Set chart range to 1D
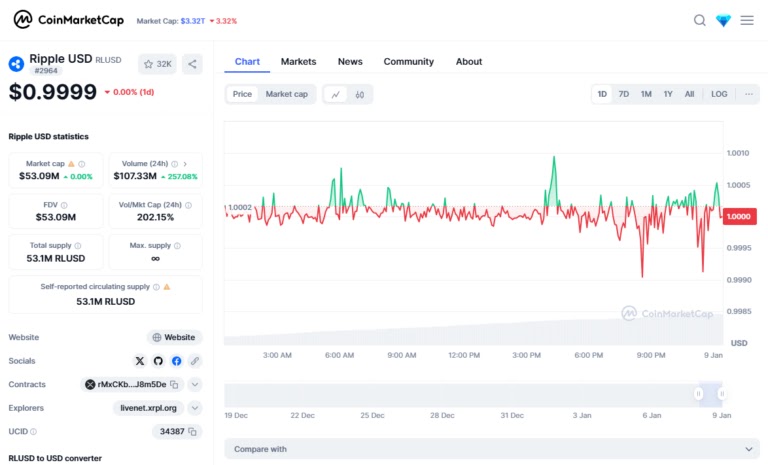This screenshot has width=768, height=465. click(x=602, y=94)
